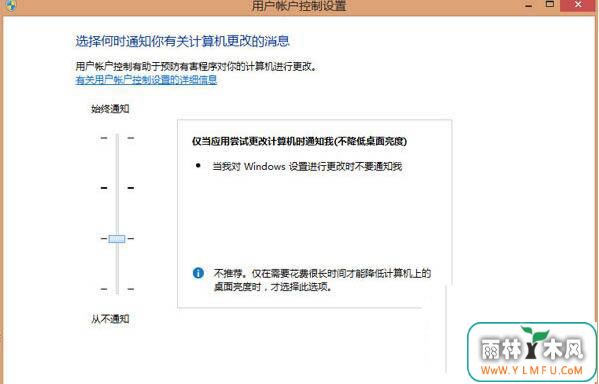Click the WwW.YLMFU.CoM watermark text

[532, 370]
